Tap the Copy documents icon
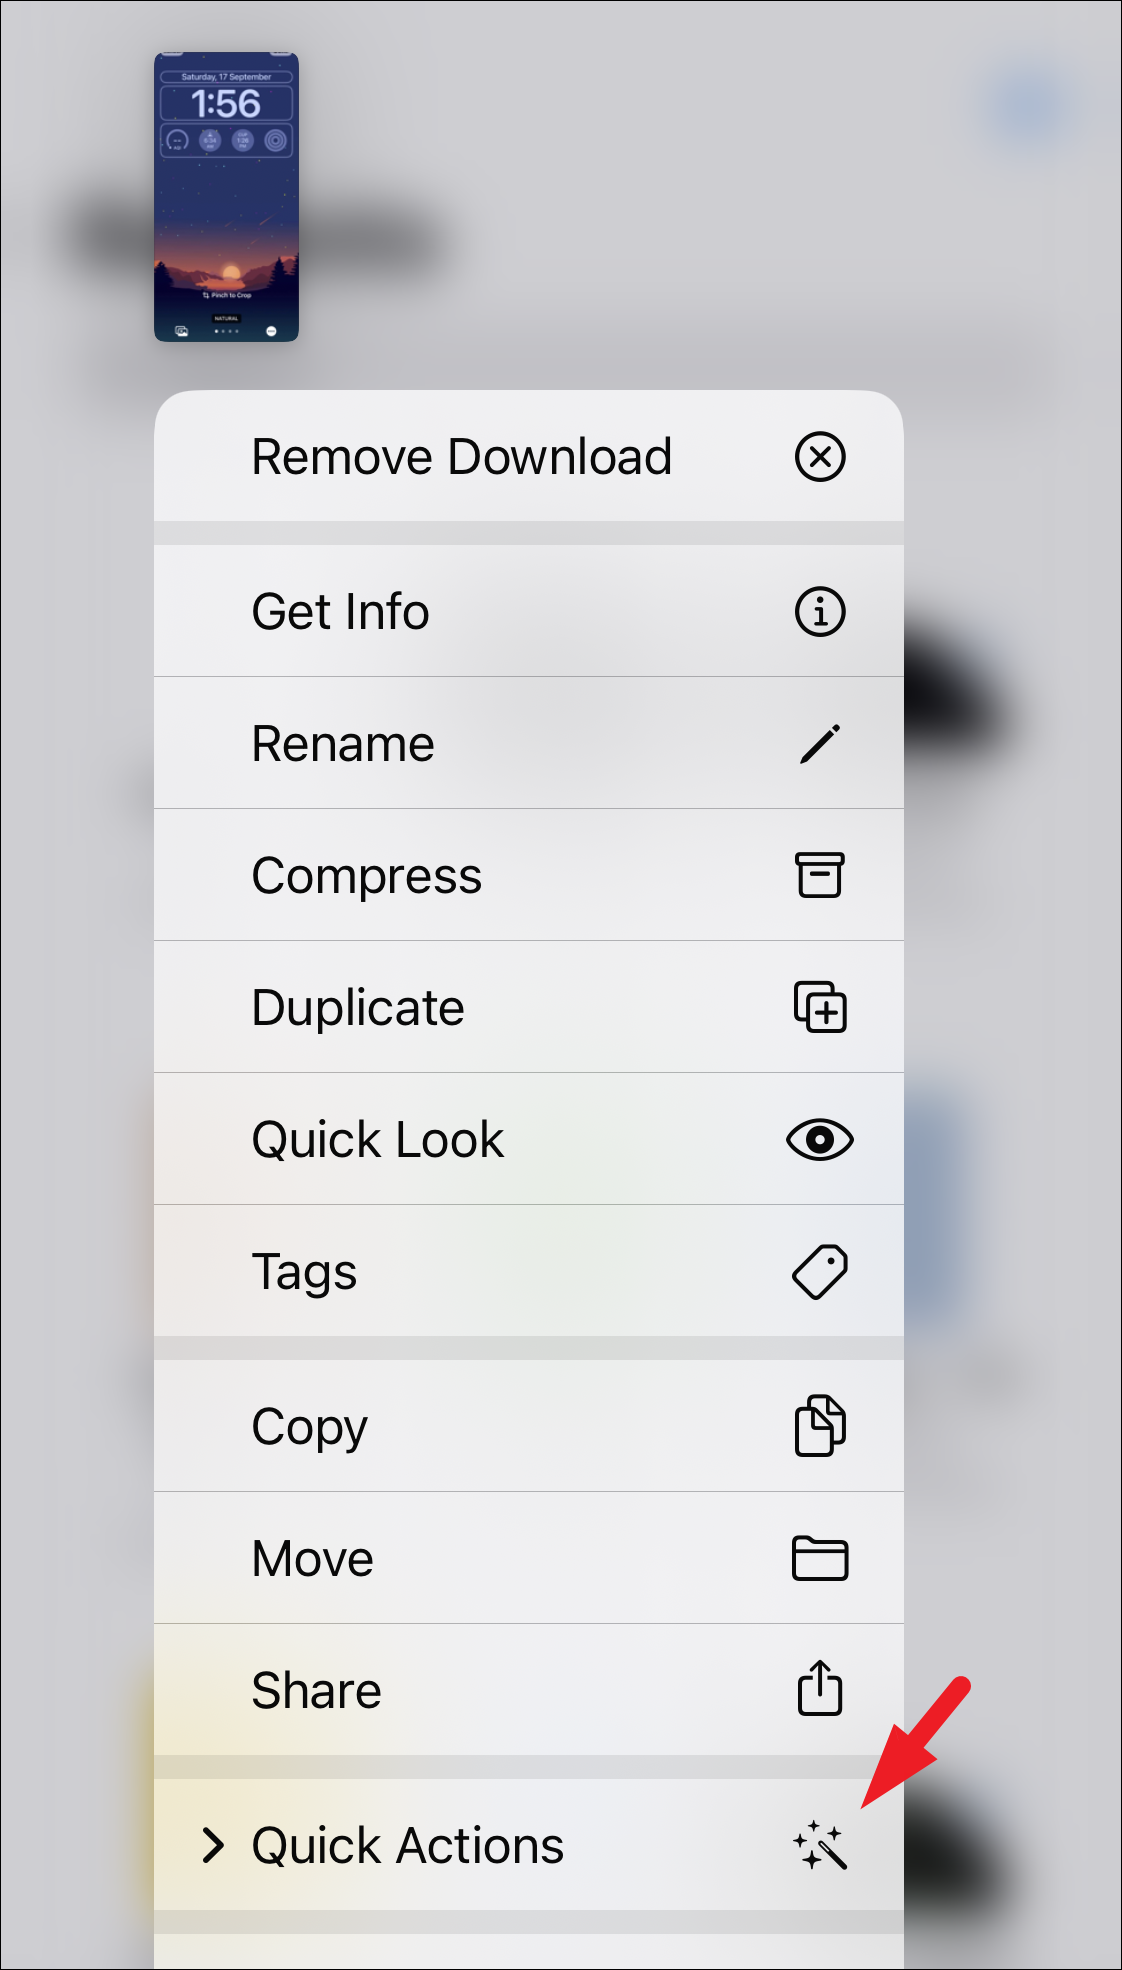Image resolution: width=1122 pixels, height=1970 pixels. (820, 1425)
